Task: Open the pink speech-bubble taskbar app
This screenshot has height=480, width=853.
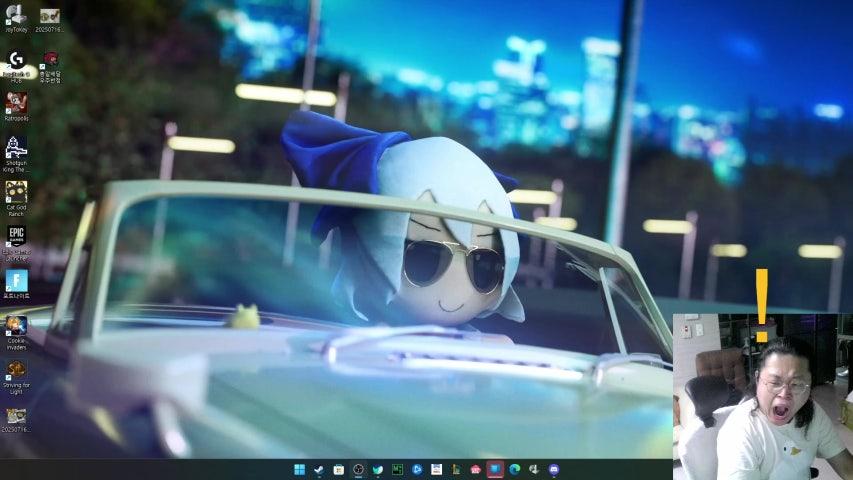Action: coord(475,469)
